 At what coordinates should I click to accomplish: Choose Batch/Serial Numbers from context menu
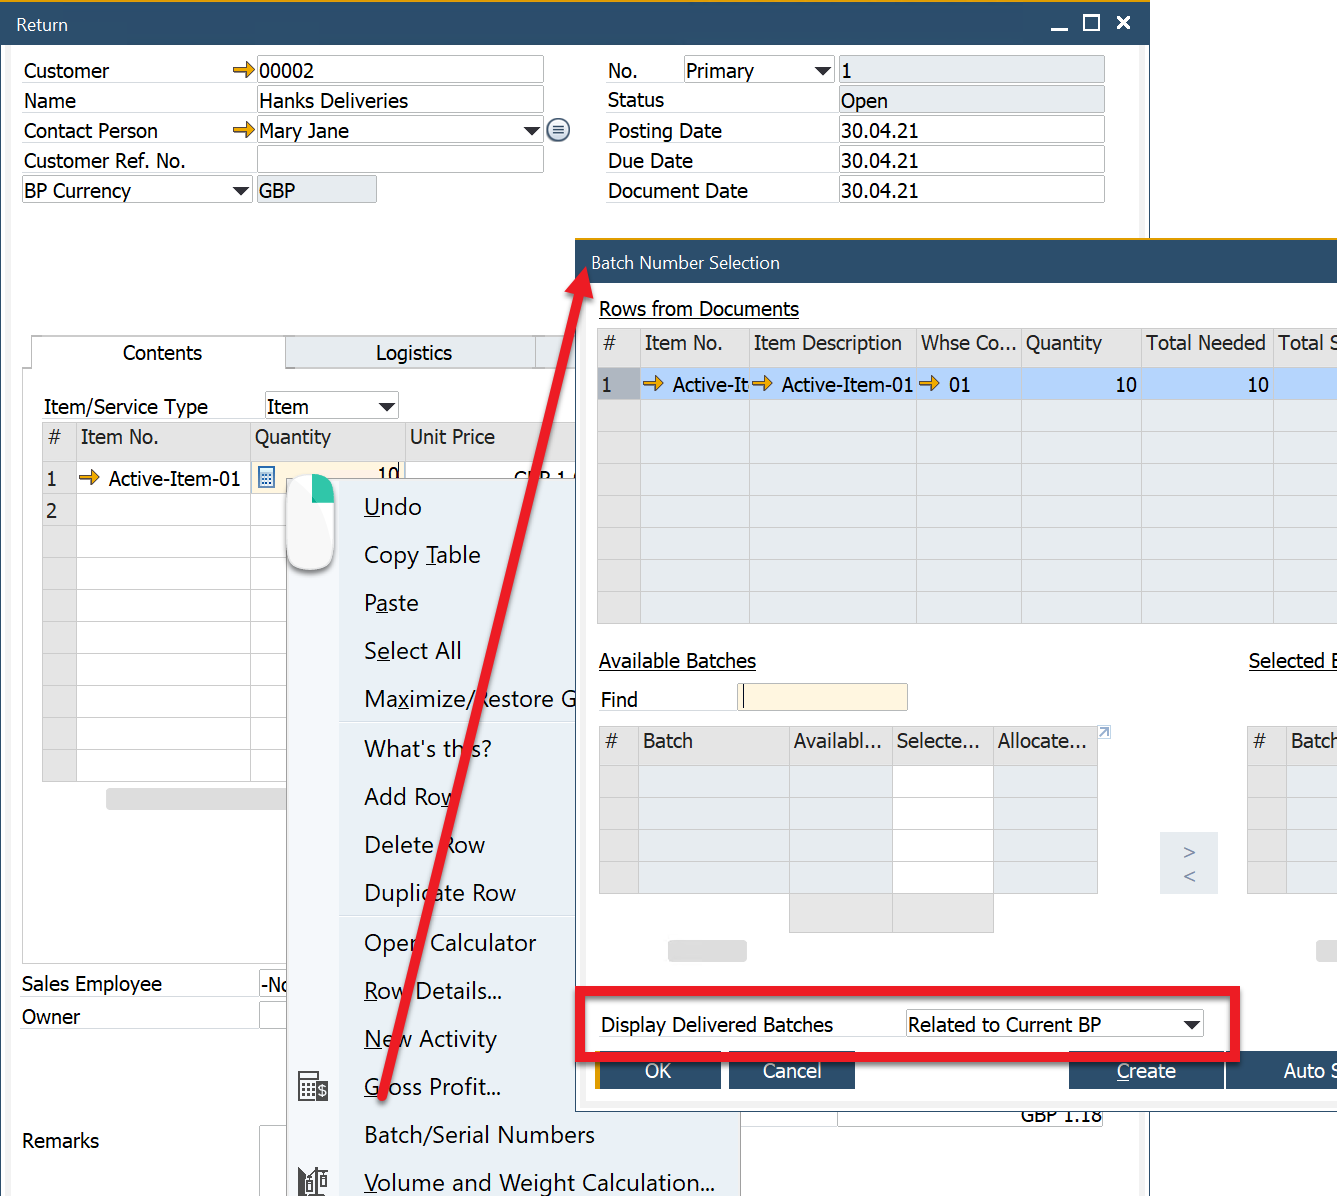(x=479, y=1135)
